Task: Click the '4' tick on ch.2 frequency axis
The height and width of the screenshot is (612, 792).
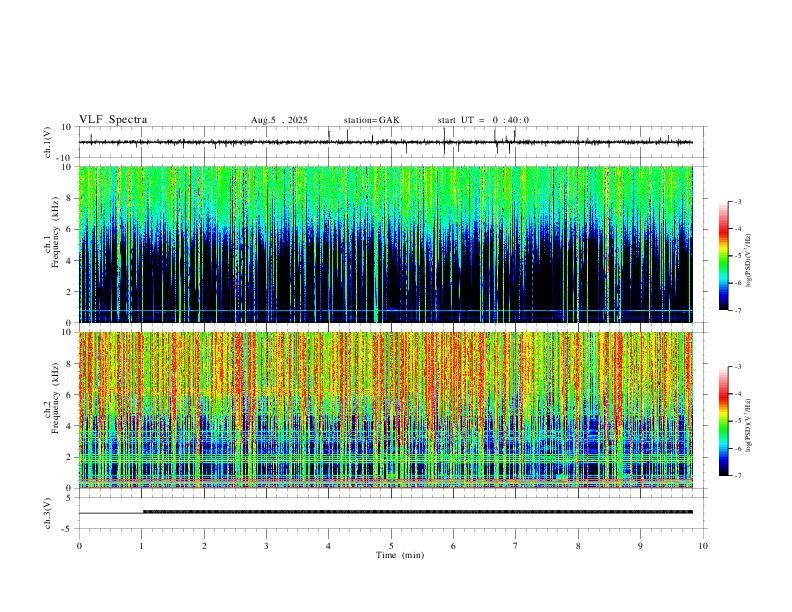Action: pos(70,426)
